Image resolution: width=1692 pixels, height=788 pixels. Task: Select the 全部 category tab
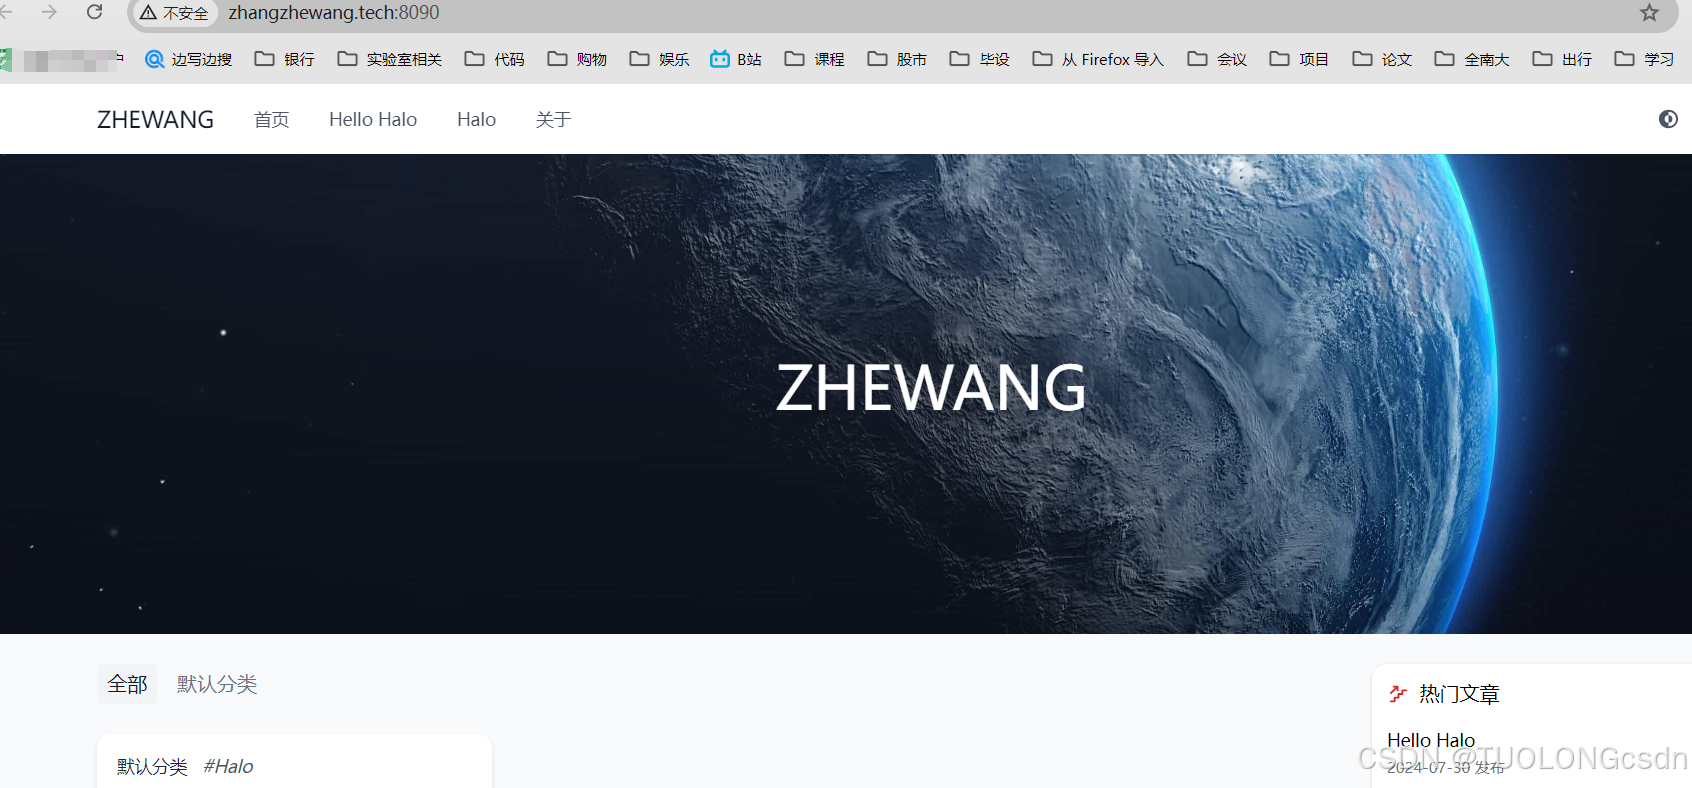(x=127, y=684)
